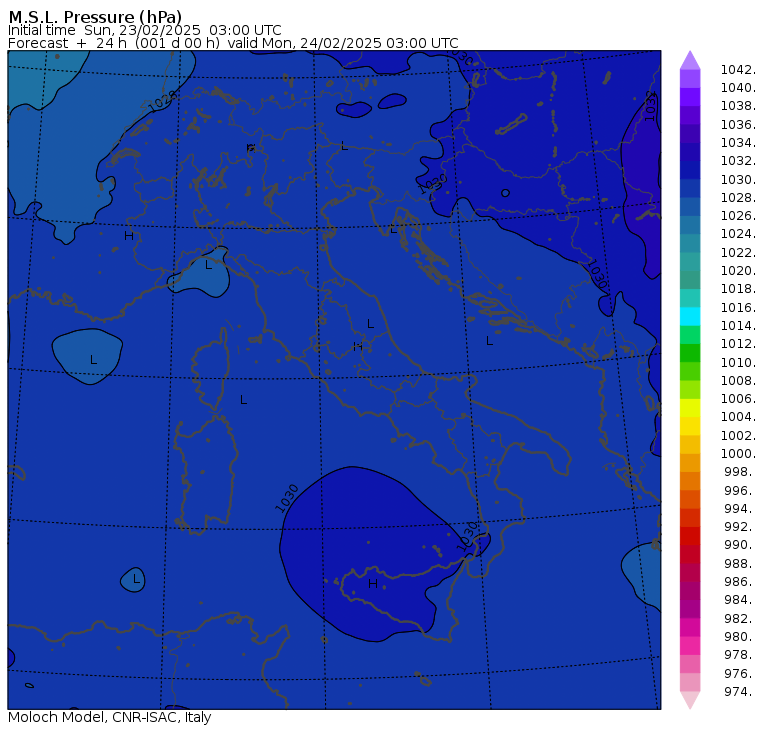760x731 pixels.
Task: Select the color band between 1030 and 1032
Action: click(690, 170)
